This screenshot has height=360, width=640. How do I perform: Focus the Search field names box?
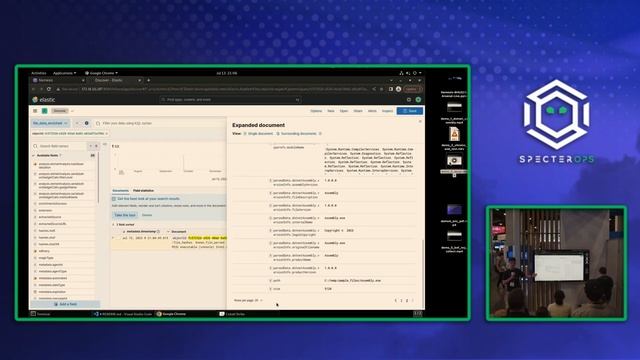click(x=60, y=146)
